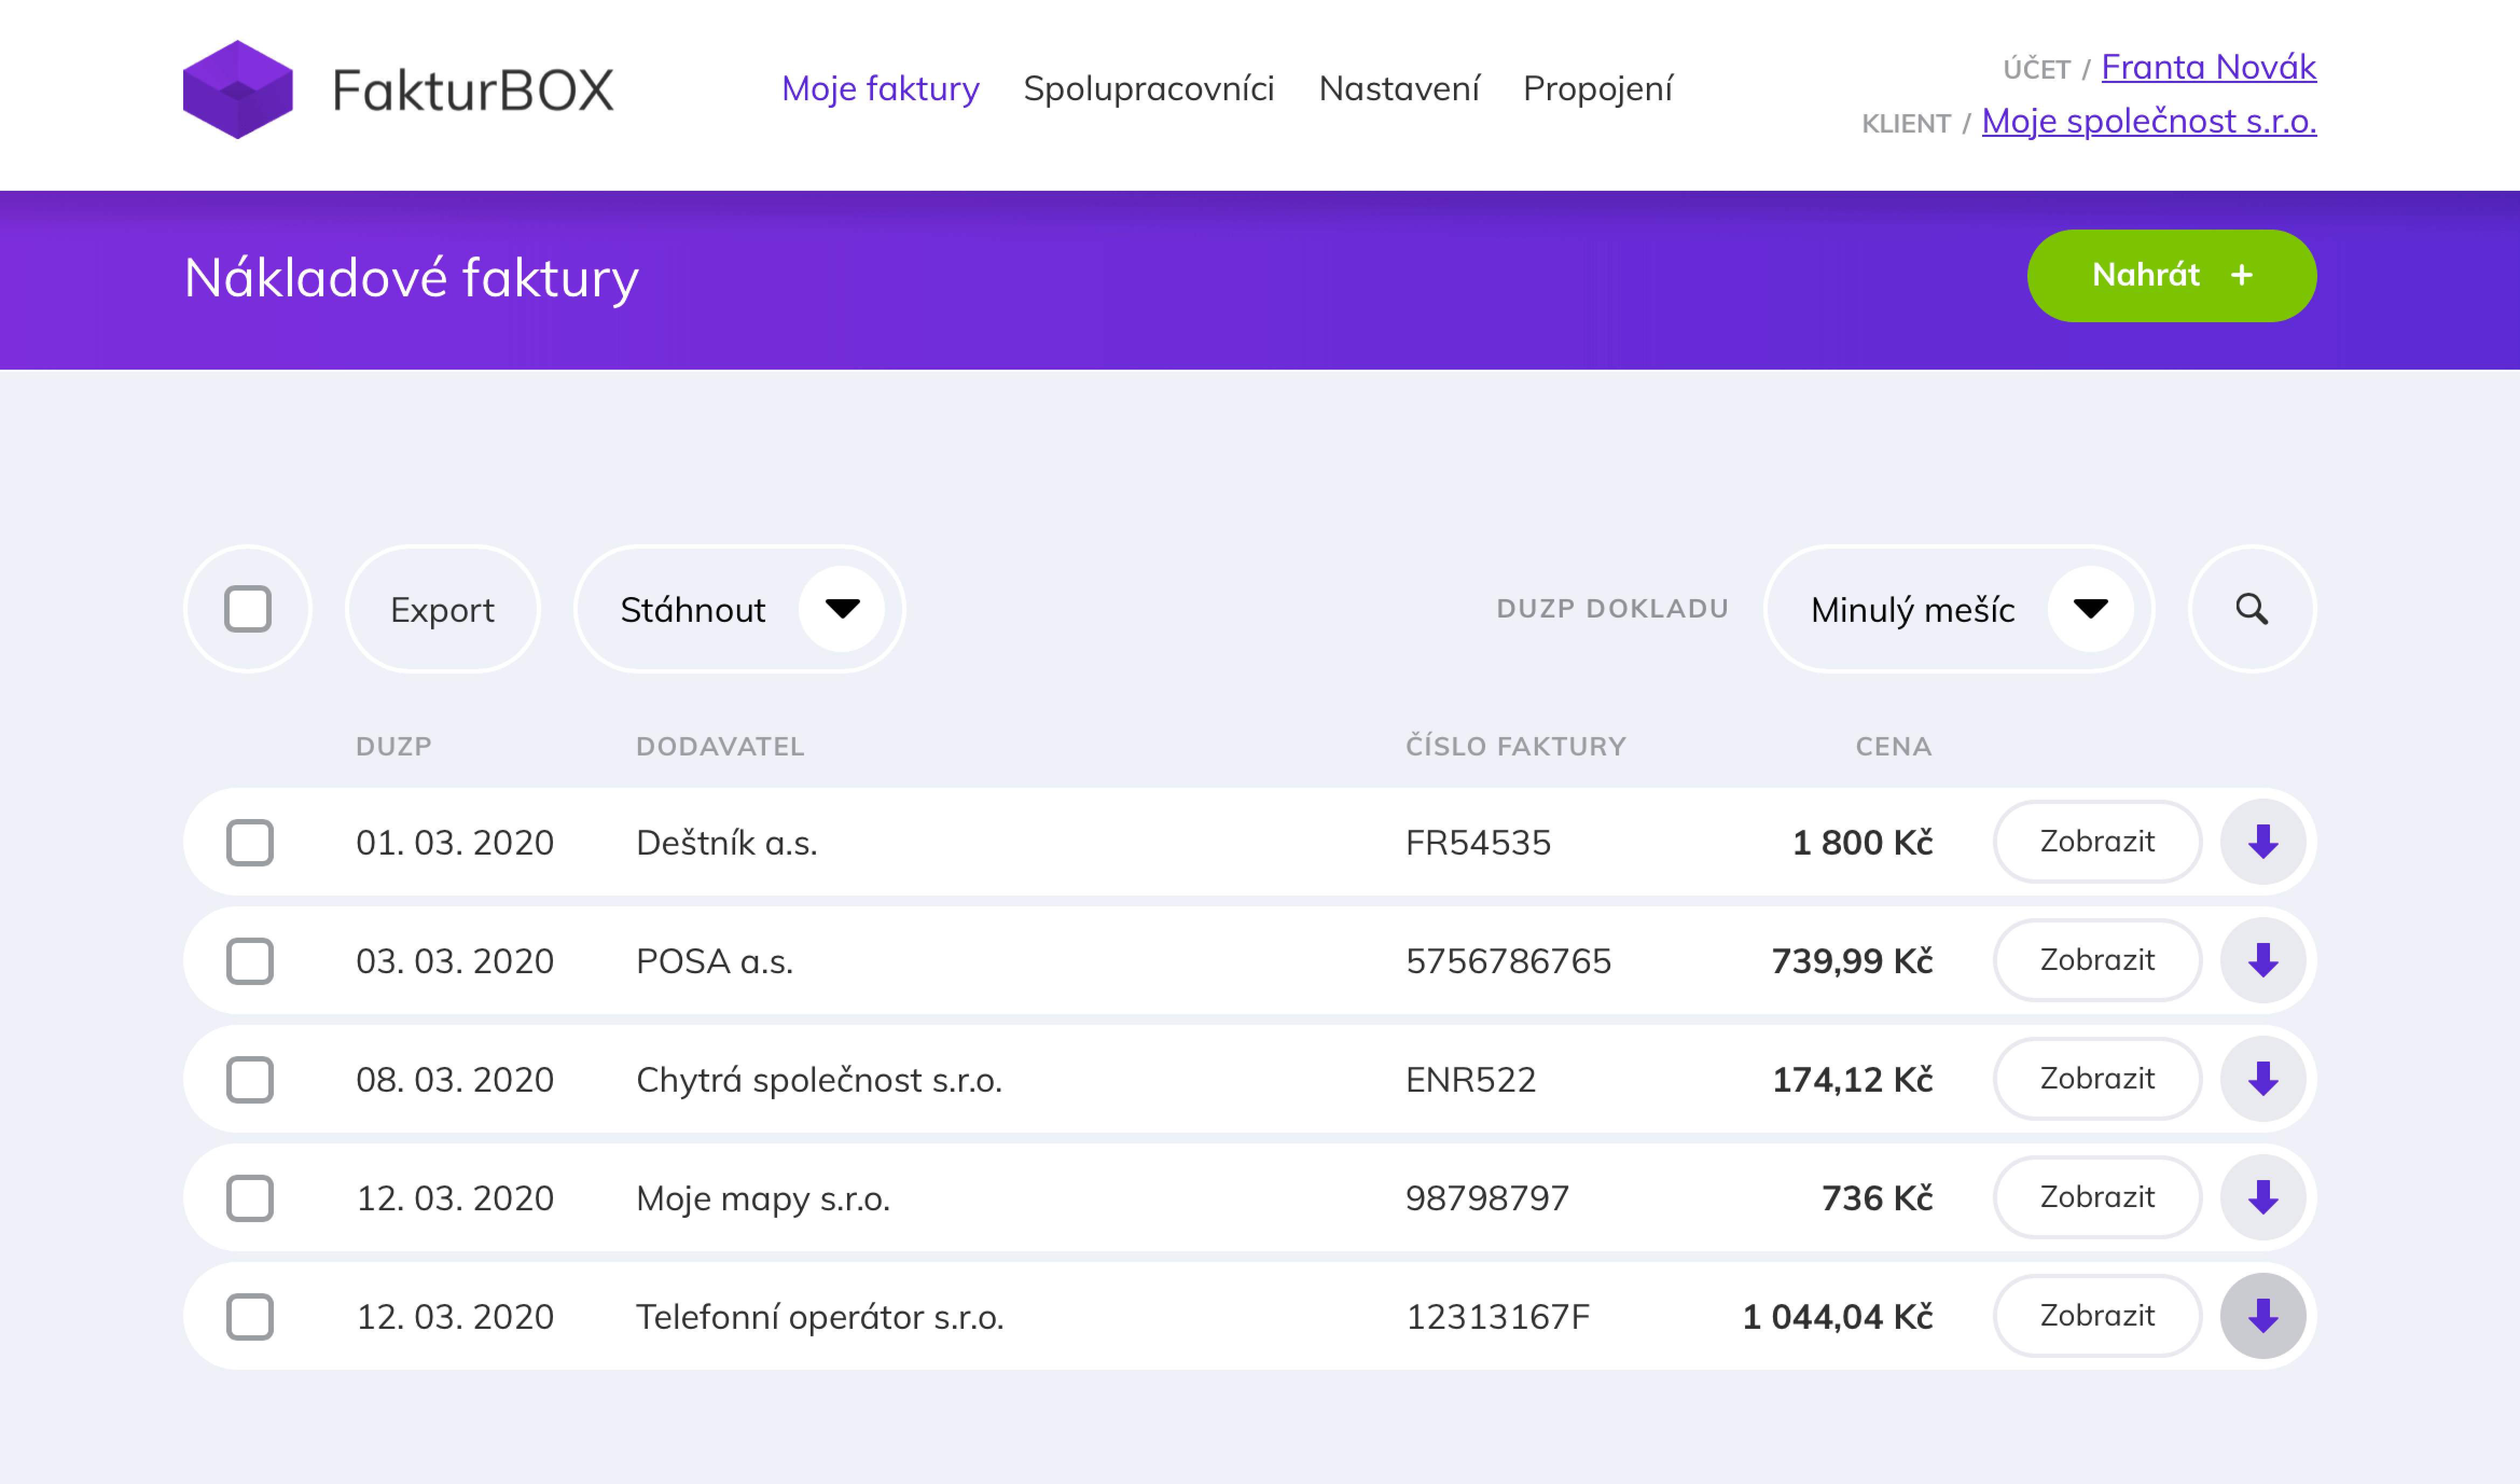Open the Minulý měsíc period dropdown

[x=1959, y=609]
